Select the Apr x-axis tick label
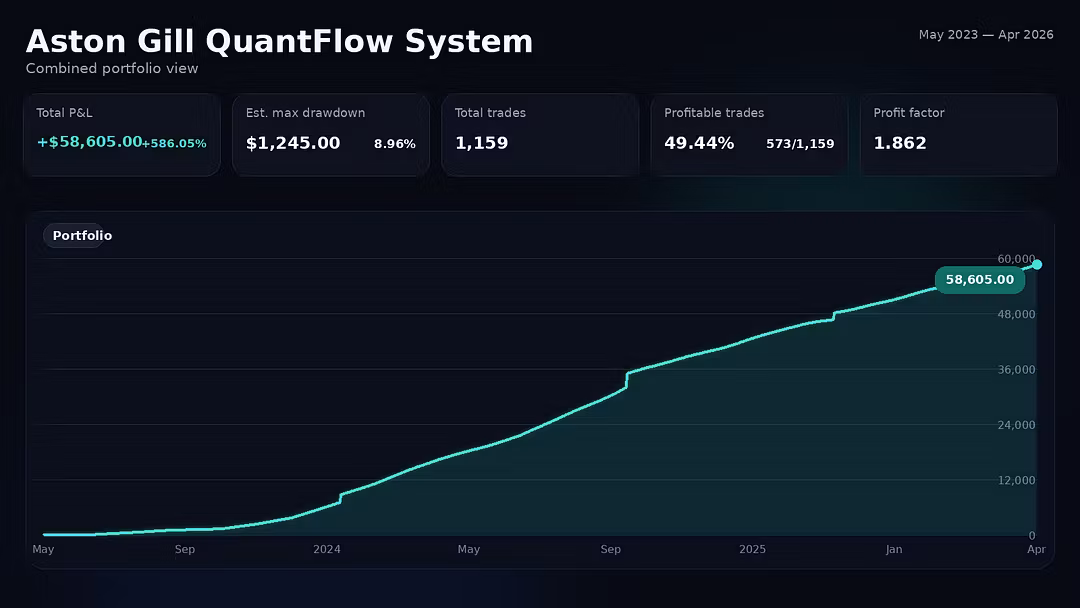Viewport: 1080px width, 608px height. click(x=1036, y=549)
